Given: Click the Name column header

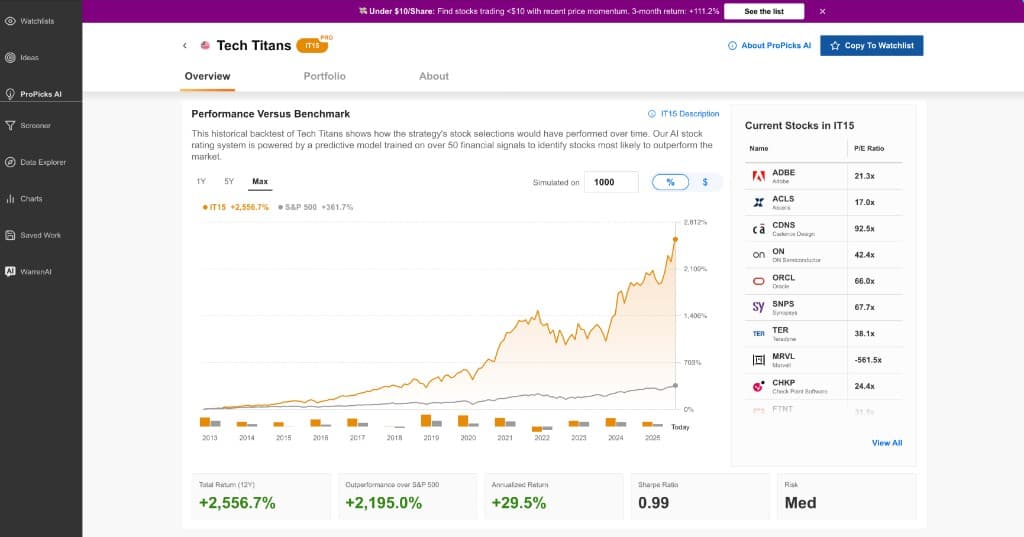Looking at the screenshot, I should pyautogui.click(x=759, y=148).
